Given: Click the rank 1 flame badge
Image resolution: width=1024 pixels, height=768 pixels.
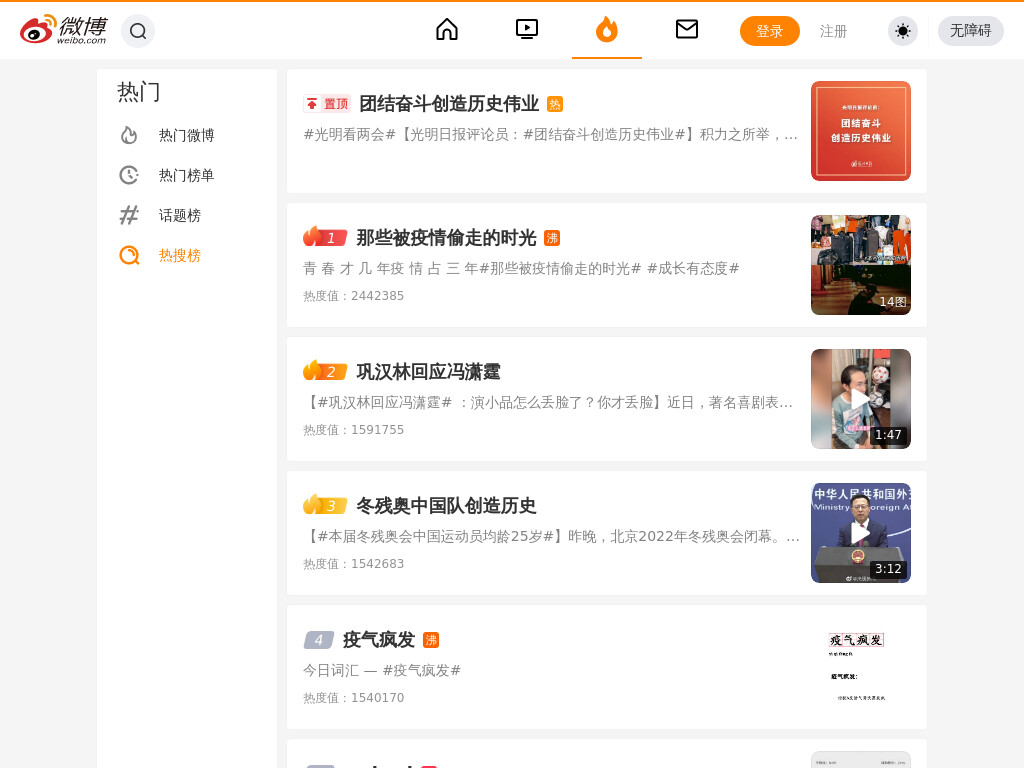Looking at the screenshot, I should pyautogui.click(x=325, y=237).
